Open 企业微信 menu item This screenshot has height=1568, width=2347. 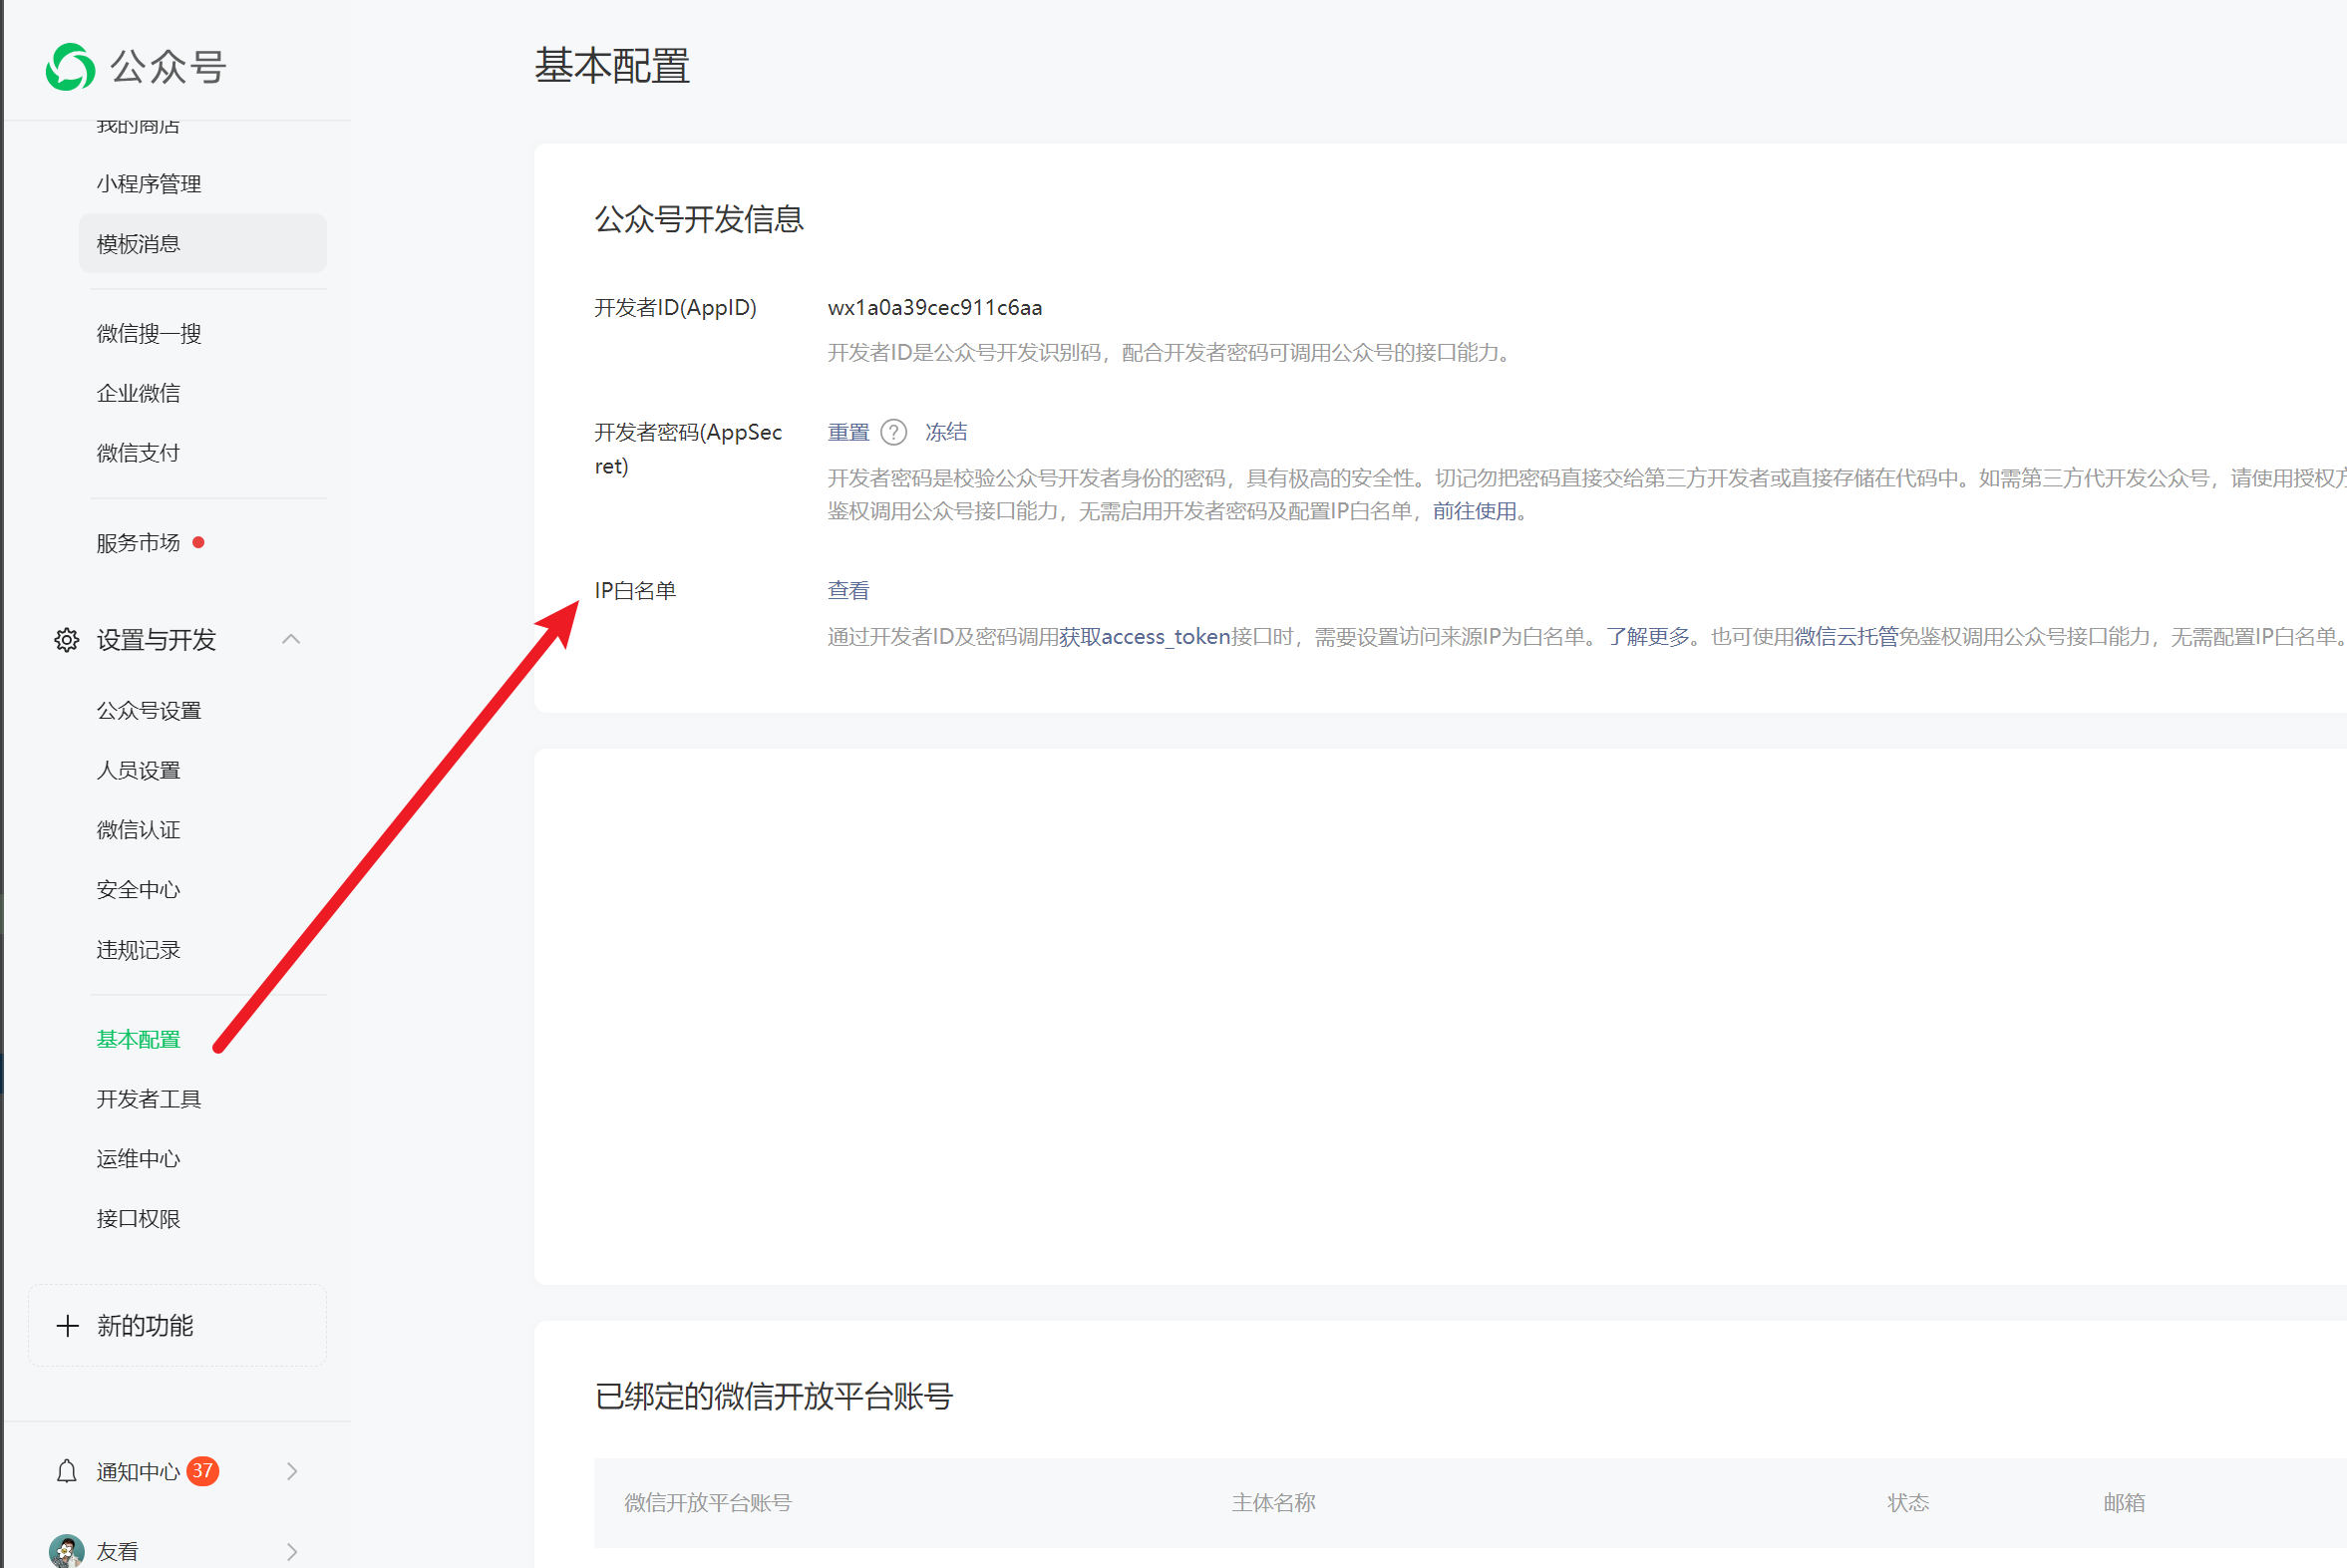pos(138,393)
